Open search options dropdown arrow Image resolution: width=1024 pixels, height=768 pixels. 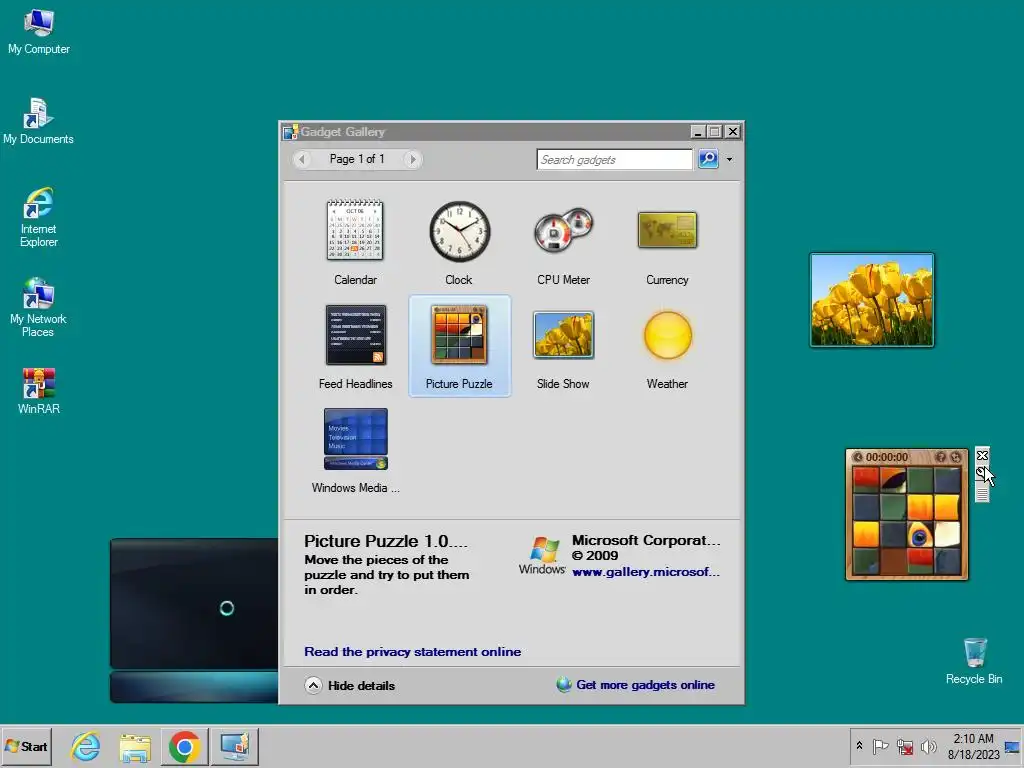(729, 159)
